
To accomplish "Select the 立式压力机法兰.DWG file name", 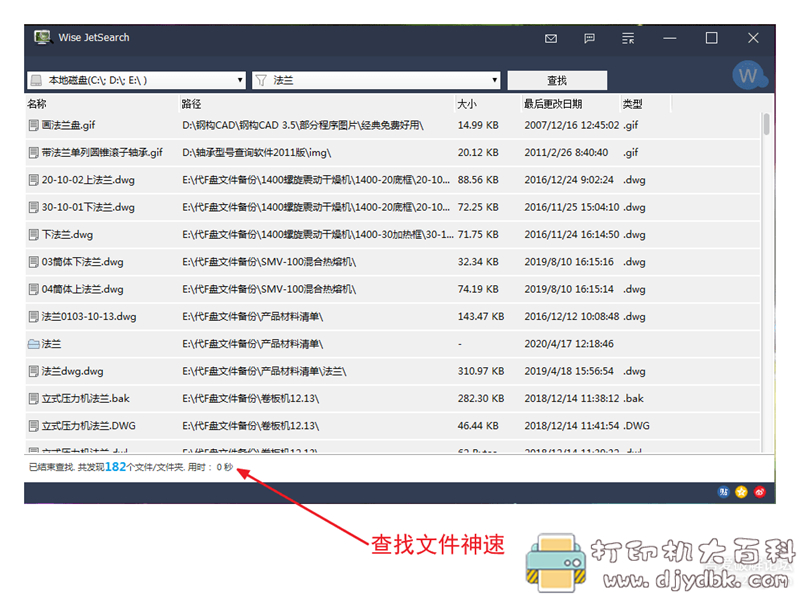I will click(x=89, y=426).
